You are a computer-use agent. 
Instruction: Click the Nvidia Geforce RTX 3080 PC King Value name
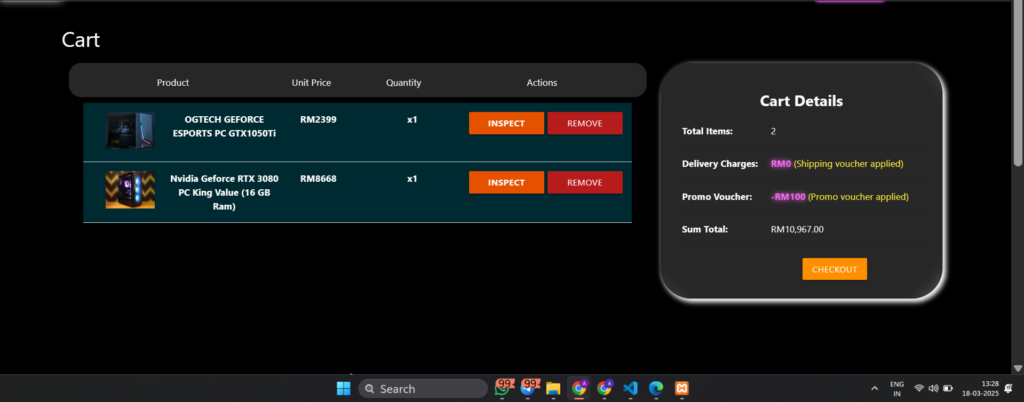(x=225, y=193)
